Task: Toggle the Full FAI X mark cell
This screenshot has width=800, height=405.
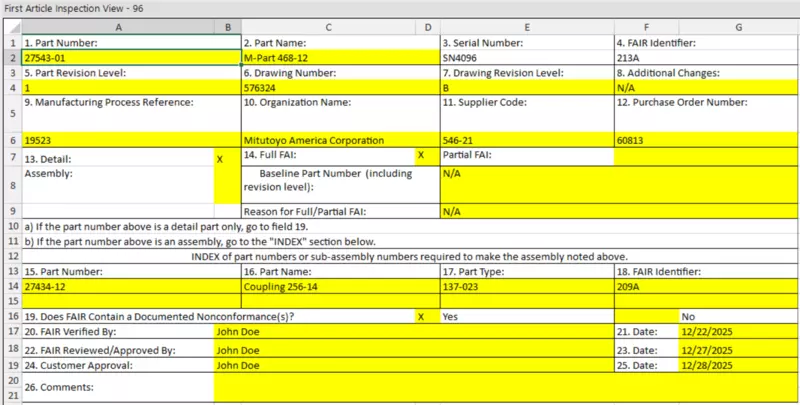Action: tap(428, 156)
